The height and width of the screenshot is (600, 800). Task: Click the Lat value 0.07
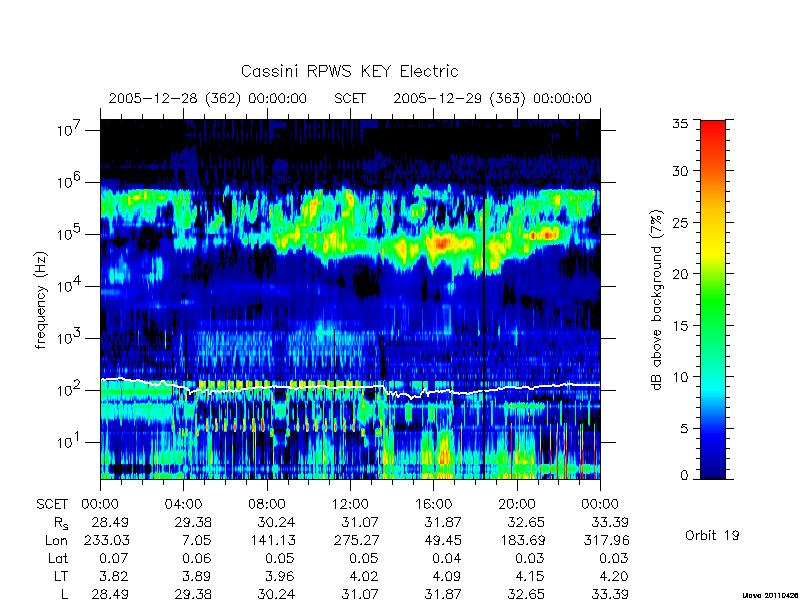(x=114, y=558)
